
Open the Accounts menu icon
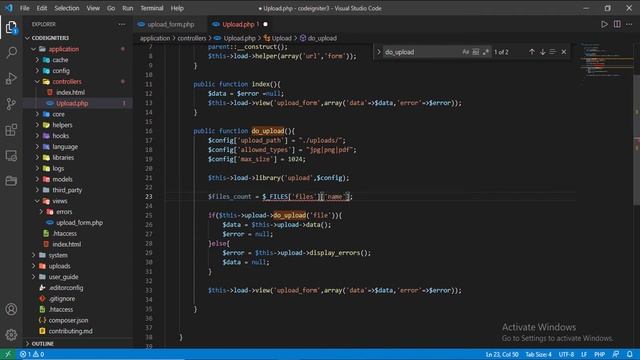pyautogui.click(x=11, y=309)
